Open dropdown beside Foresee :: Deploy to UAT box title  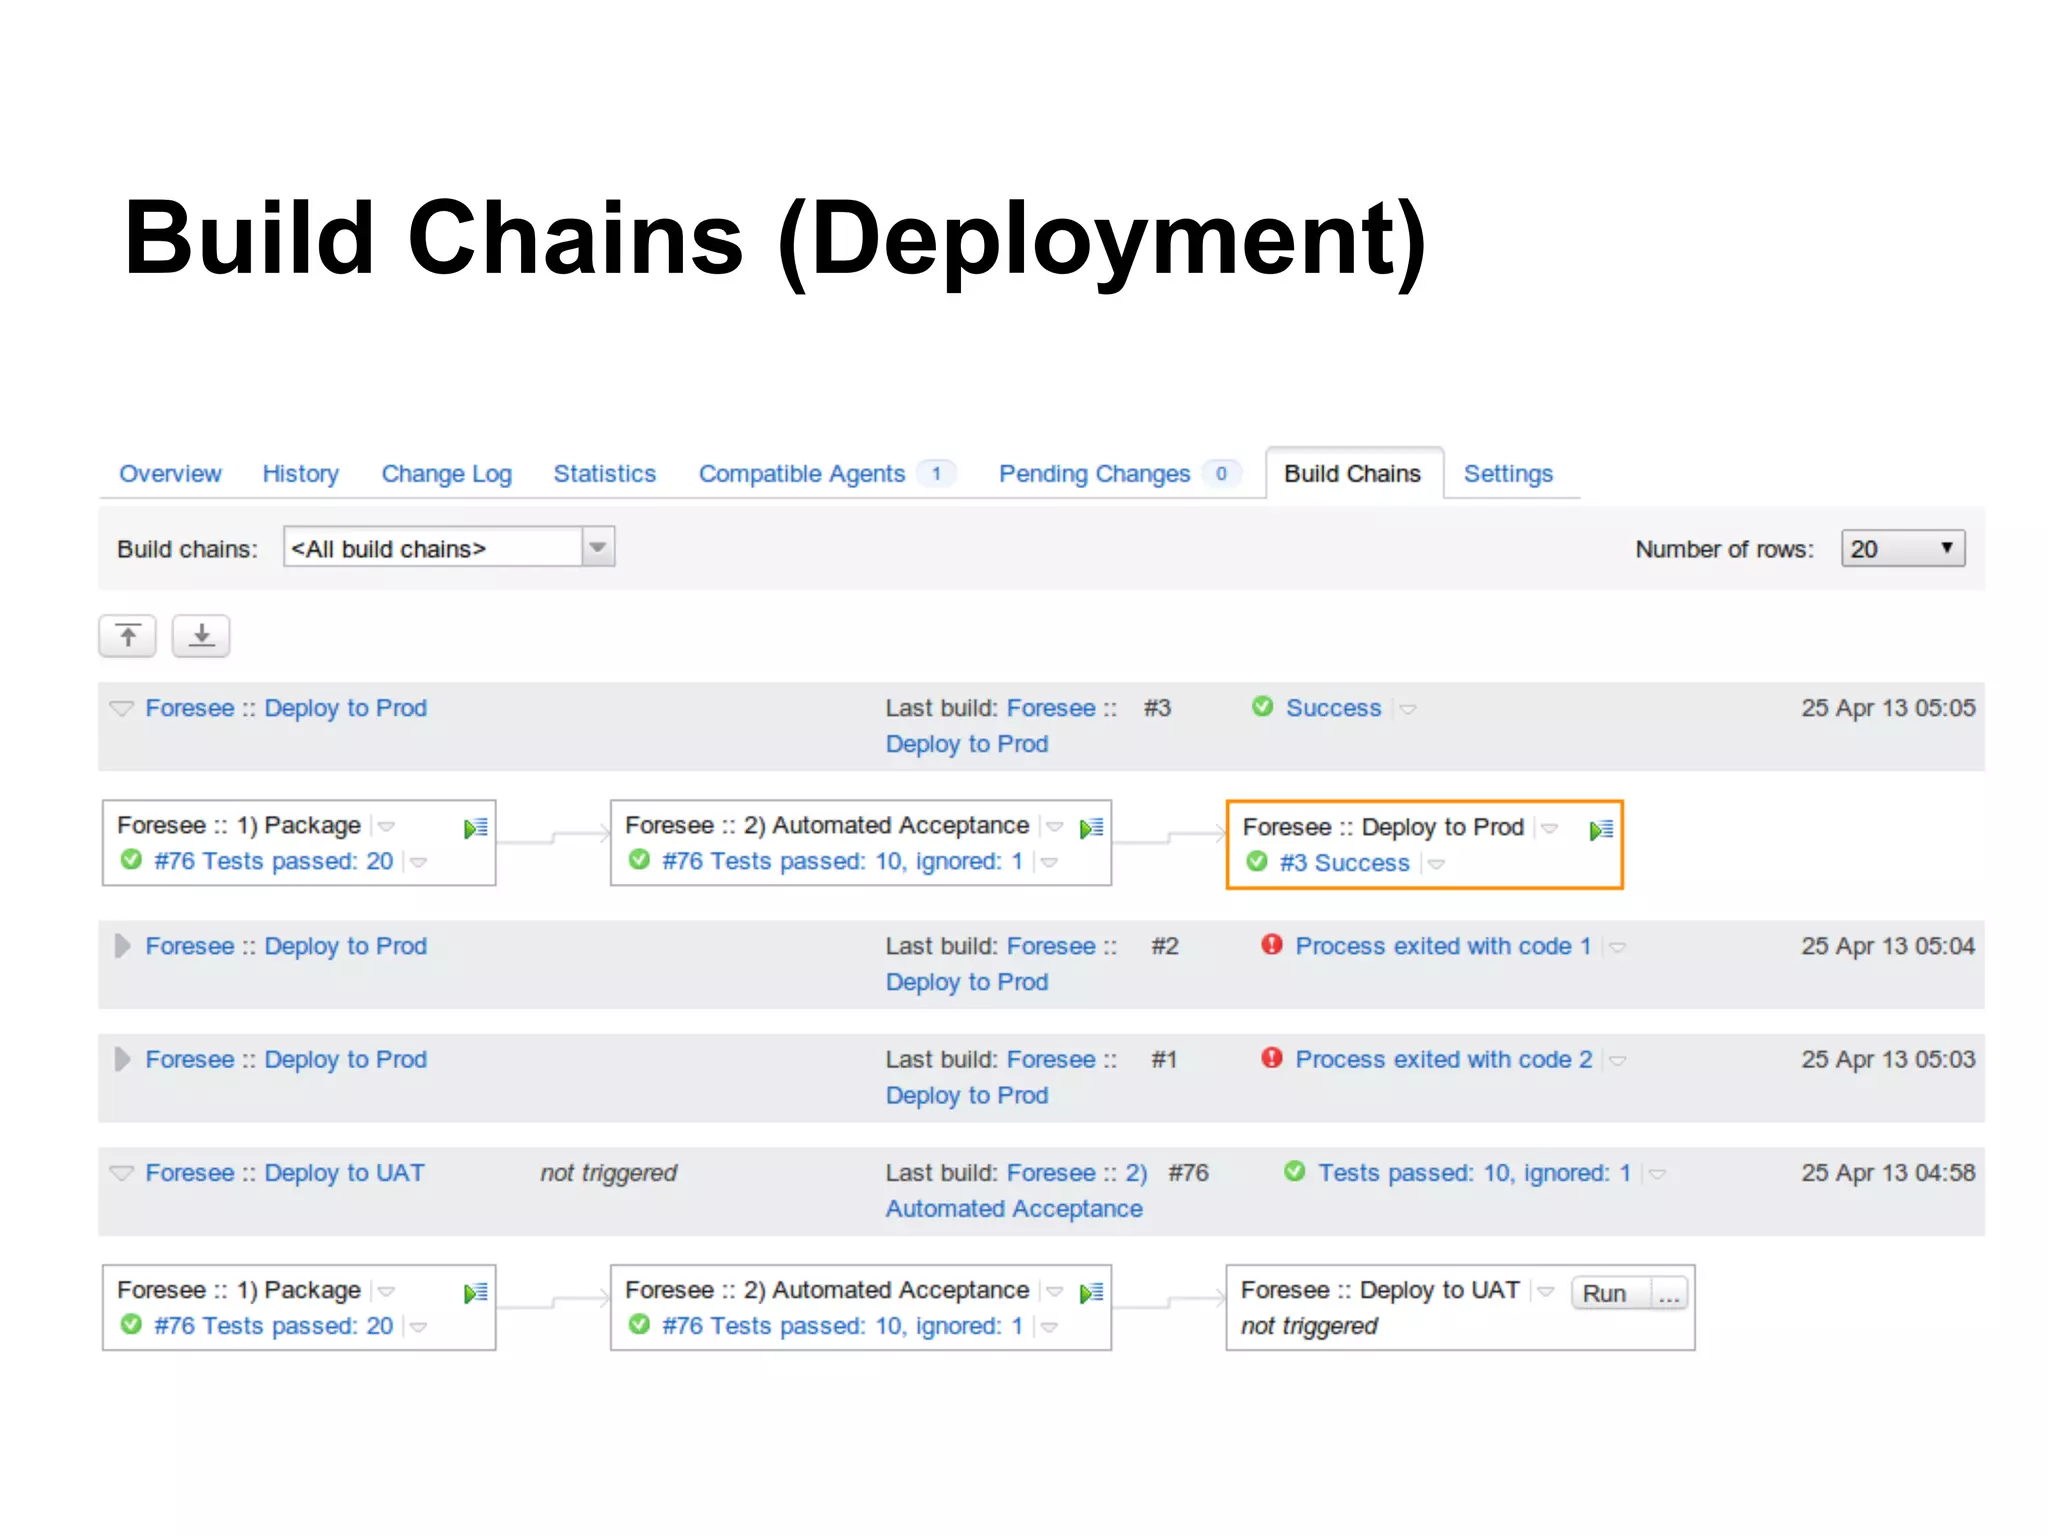[1546, 1291]
